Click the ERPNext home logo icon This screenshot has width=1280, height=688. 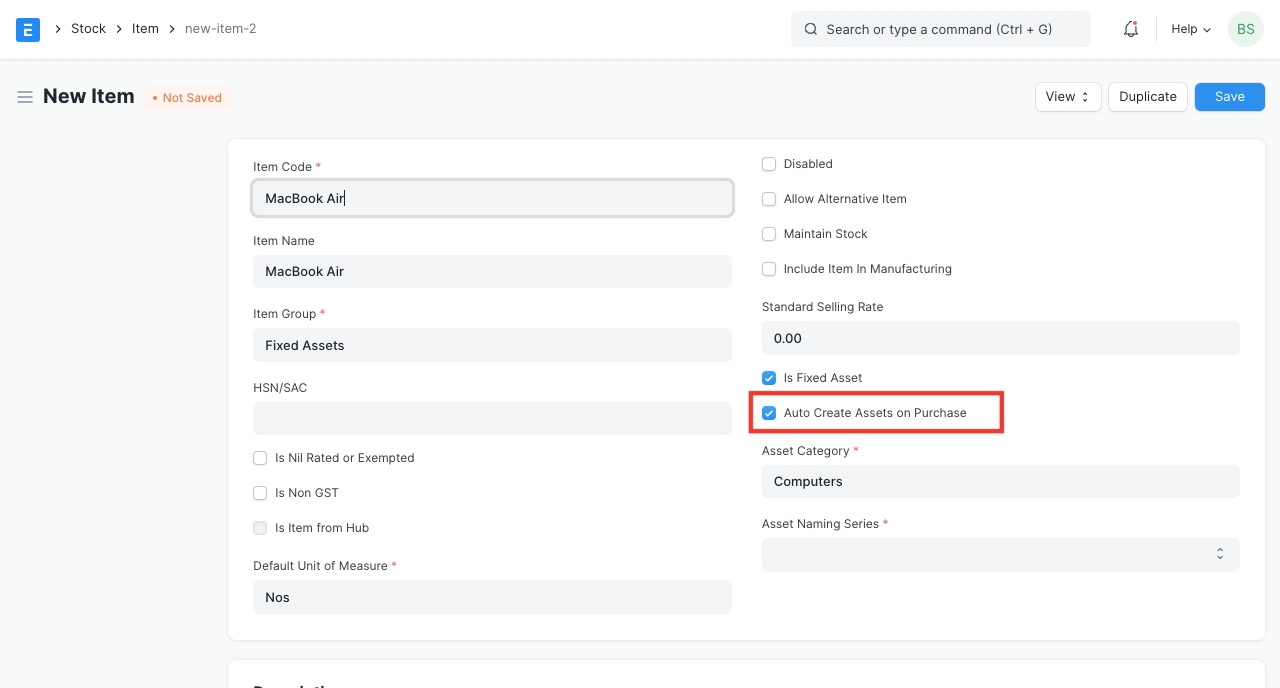[28, 29]
